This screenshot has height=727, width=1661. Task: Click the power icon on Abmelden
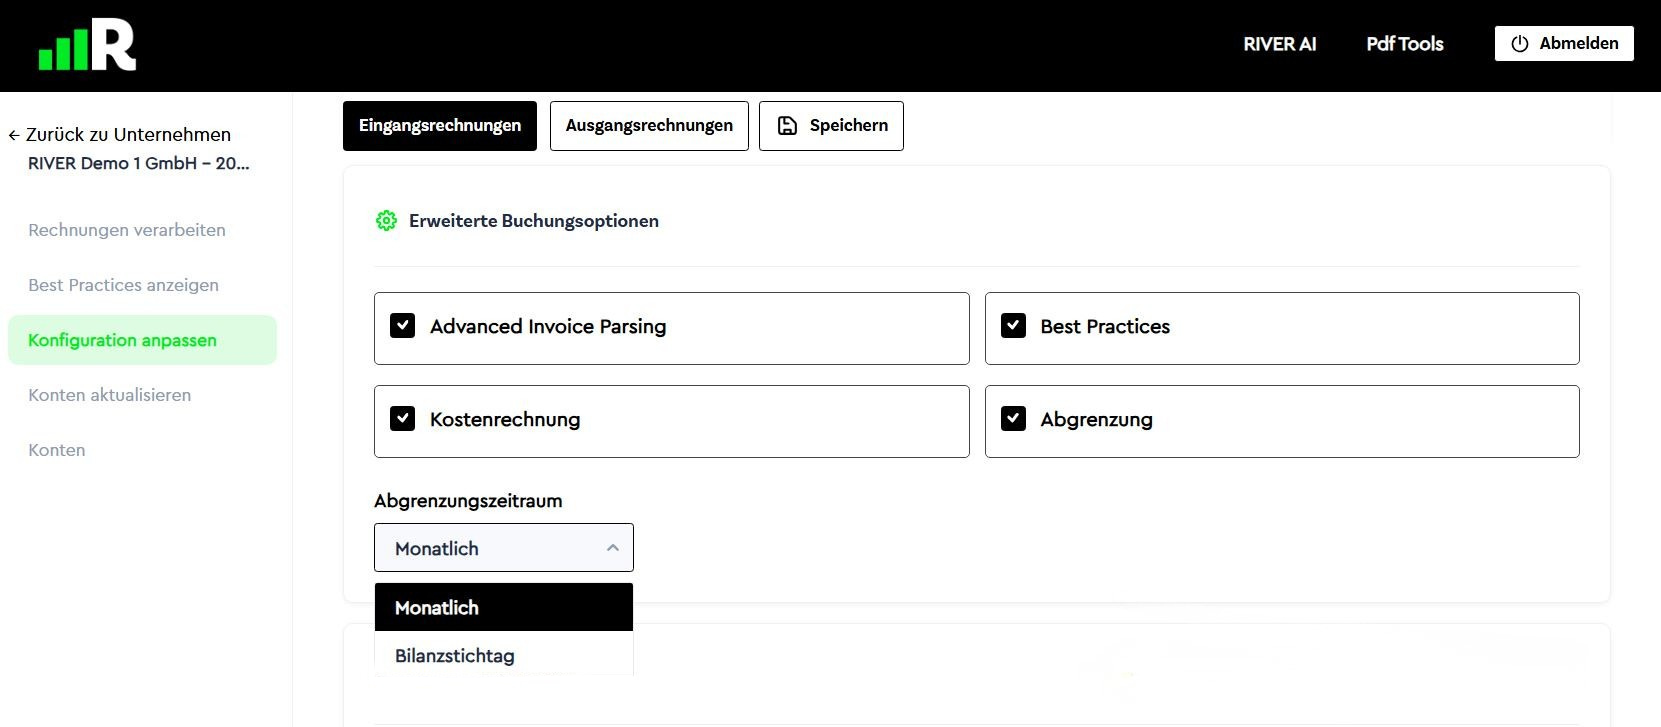[x=1520, y=44]
